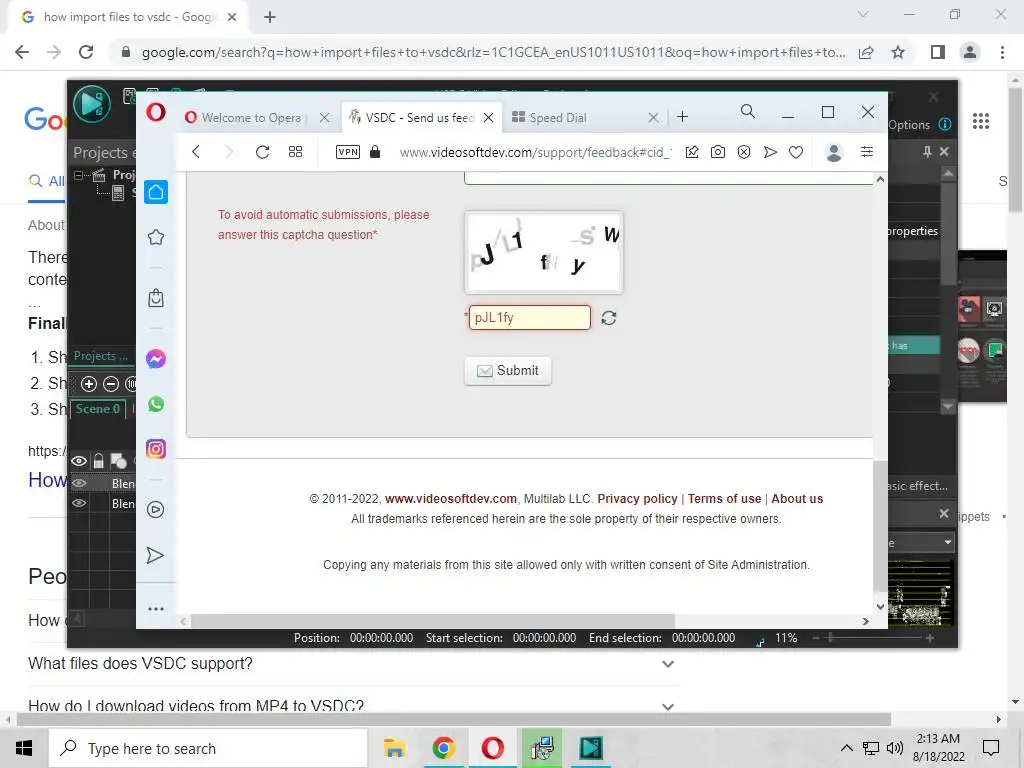Click Opera address bar URL
This screenshot has width=1024, height=768.
tap(535, 152)
